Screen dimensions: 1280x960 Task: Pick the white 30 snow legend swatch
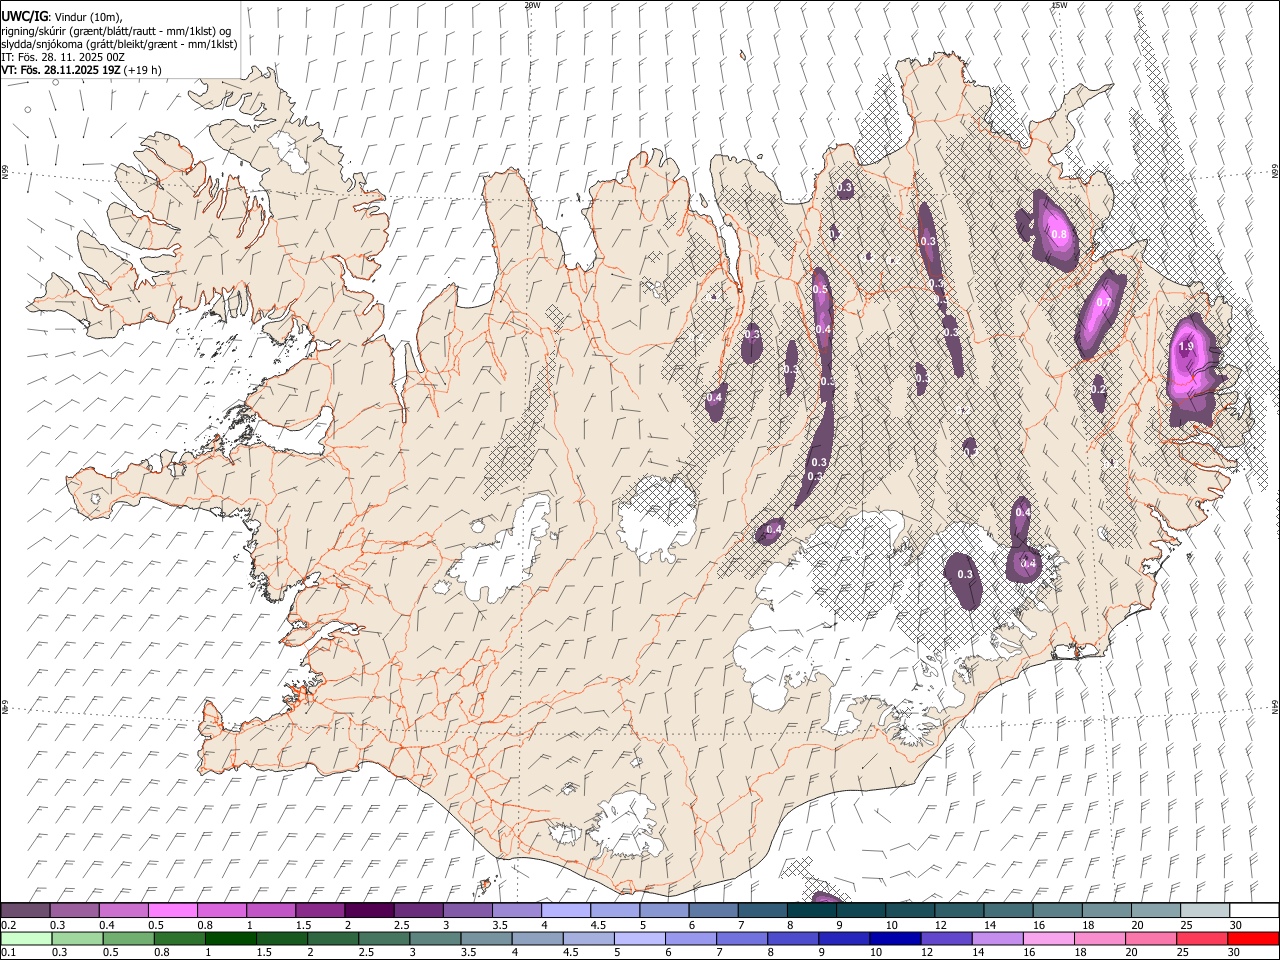pyautogui.click(x=1254, y=910)
